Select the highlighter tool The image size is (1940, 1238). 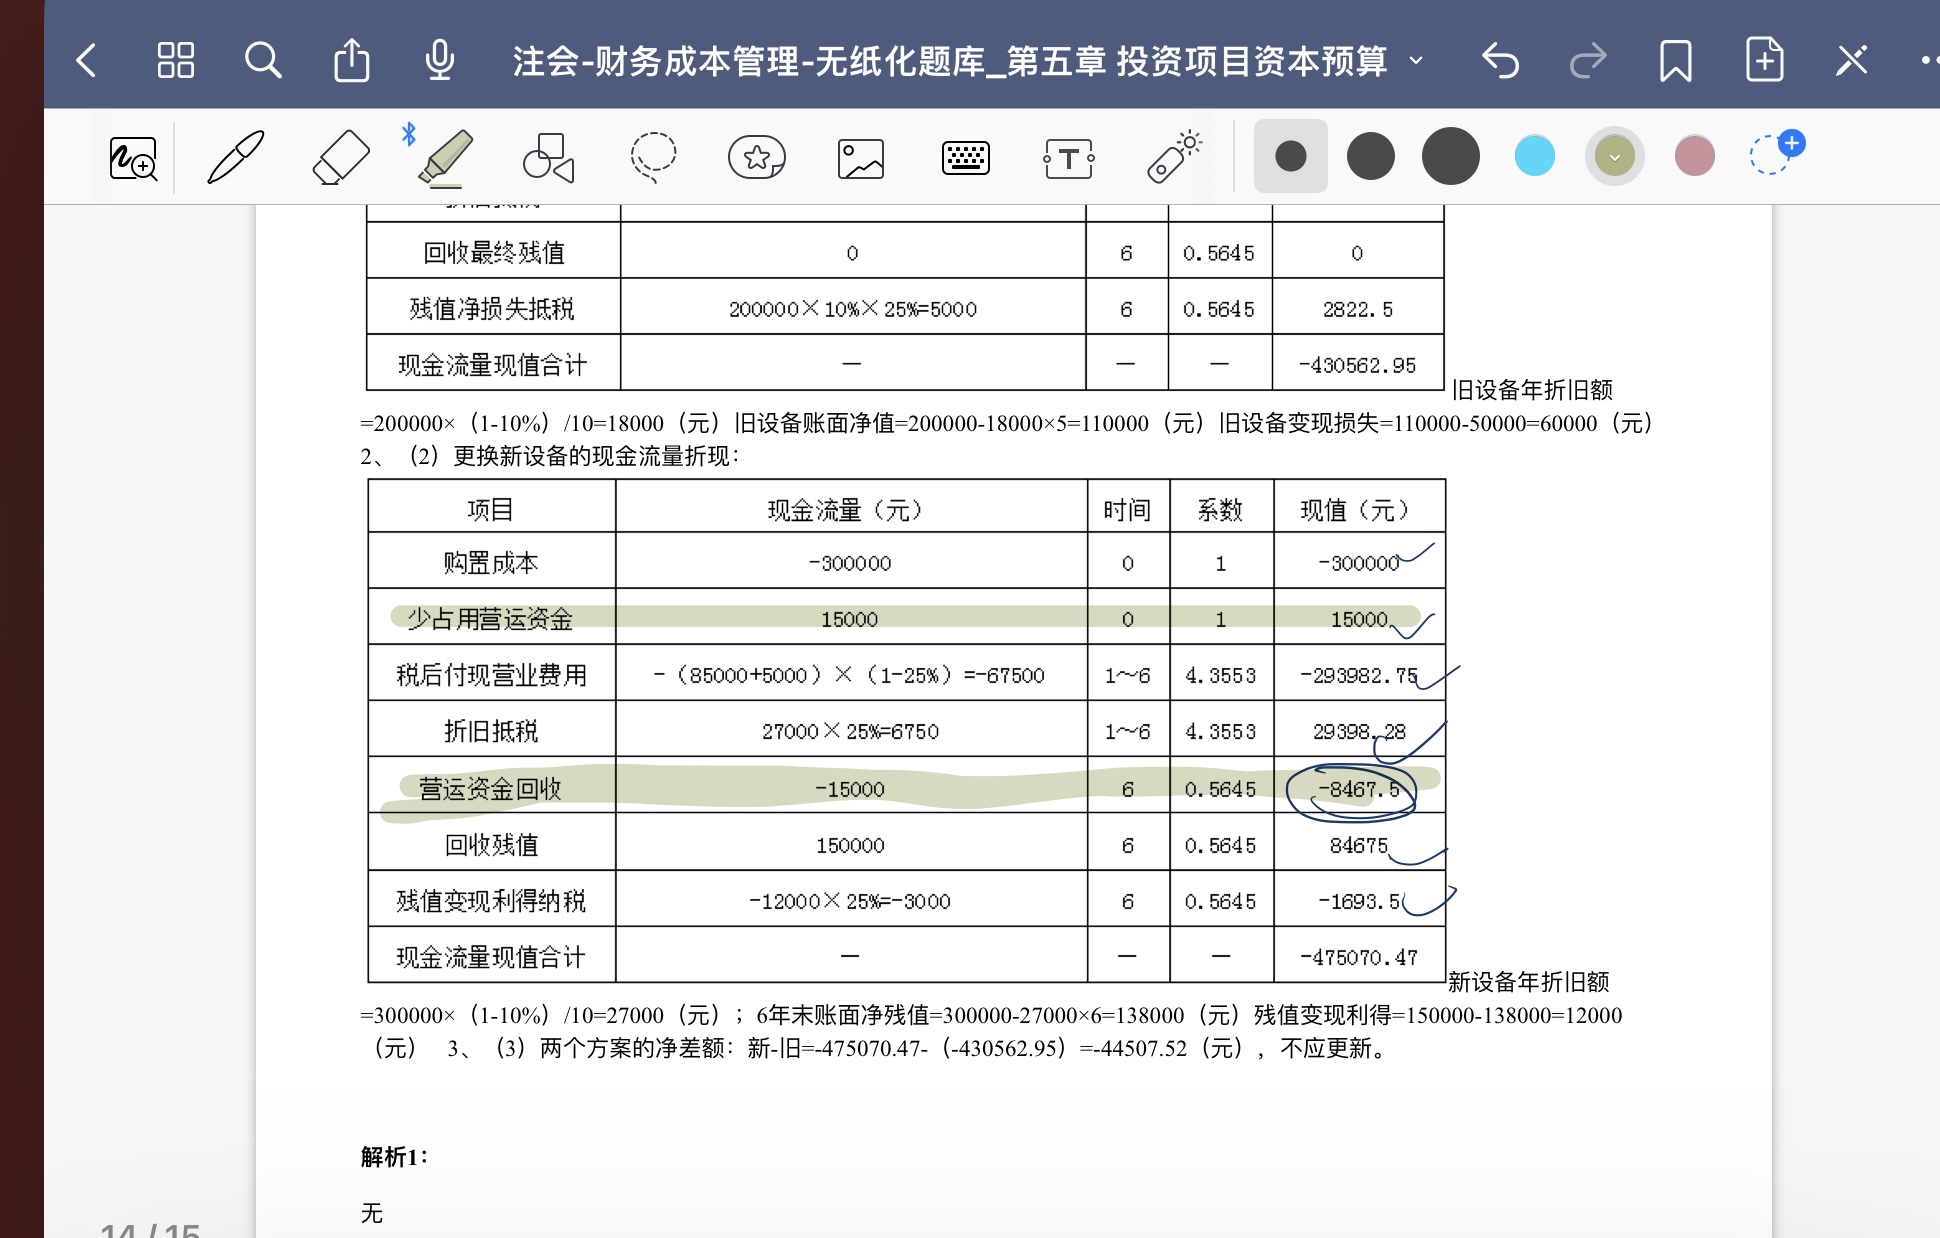tap(445, 157)
